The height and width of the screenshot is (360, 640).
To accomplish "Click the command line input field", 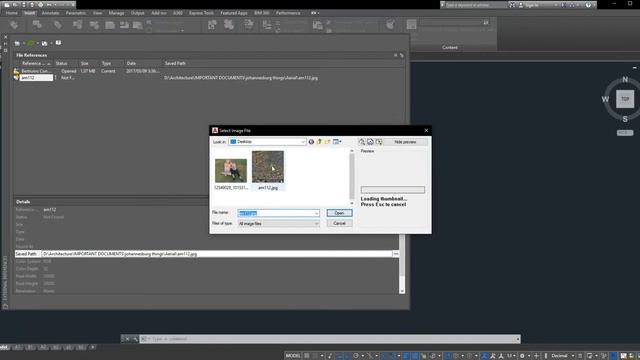I will tap(331, 339).
